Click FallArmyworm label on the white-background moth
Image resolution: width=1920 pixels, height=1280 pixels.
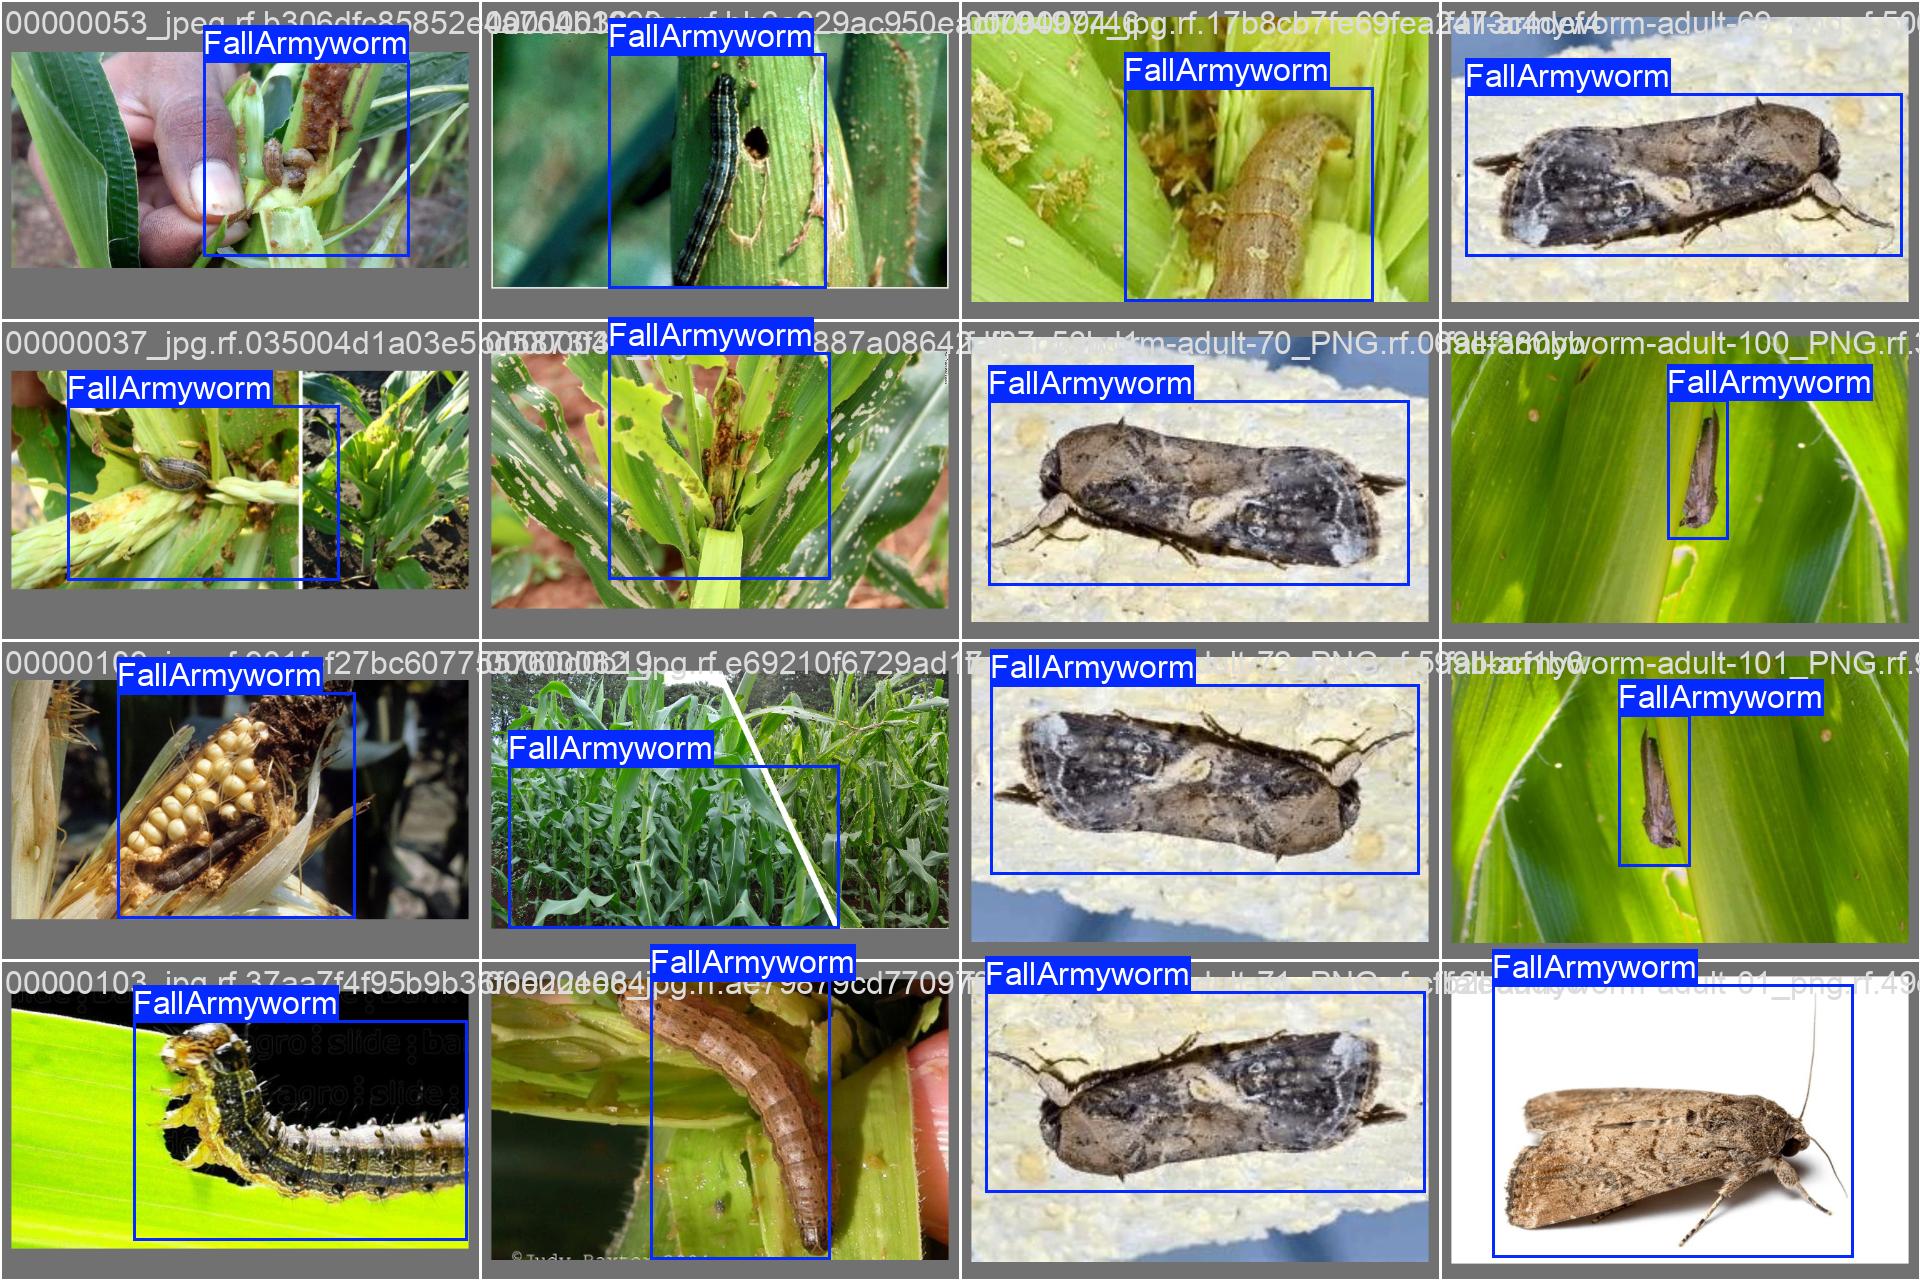pyautogui.click(x=1594, y=968)
